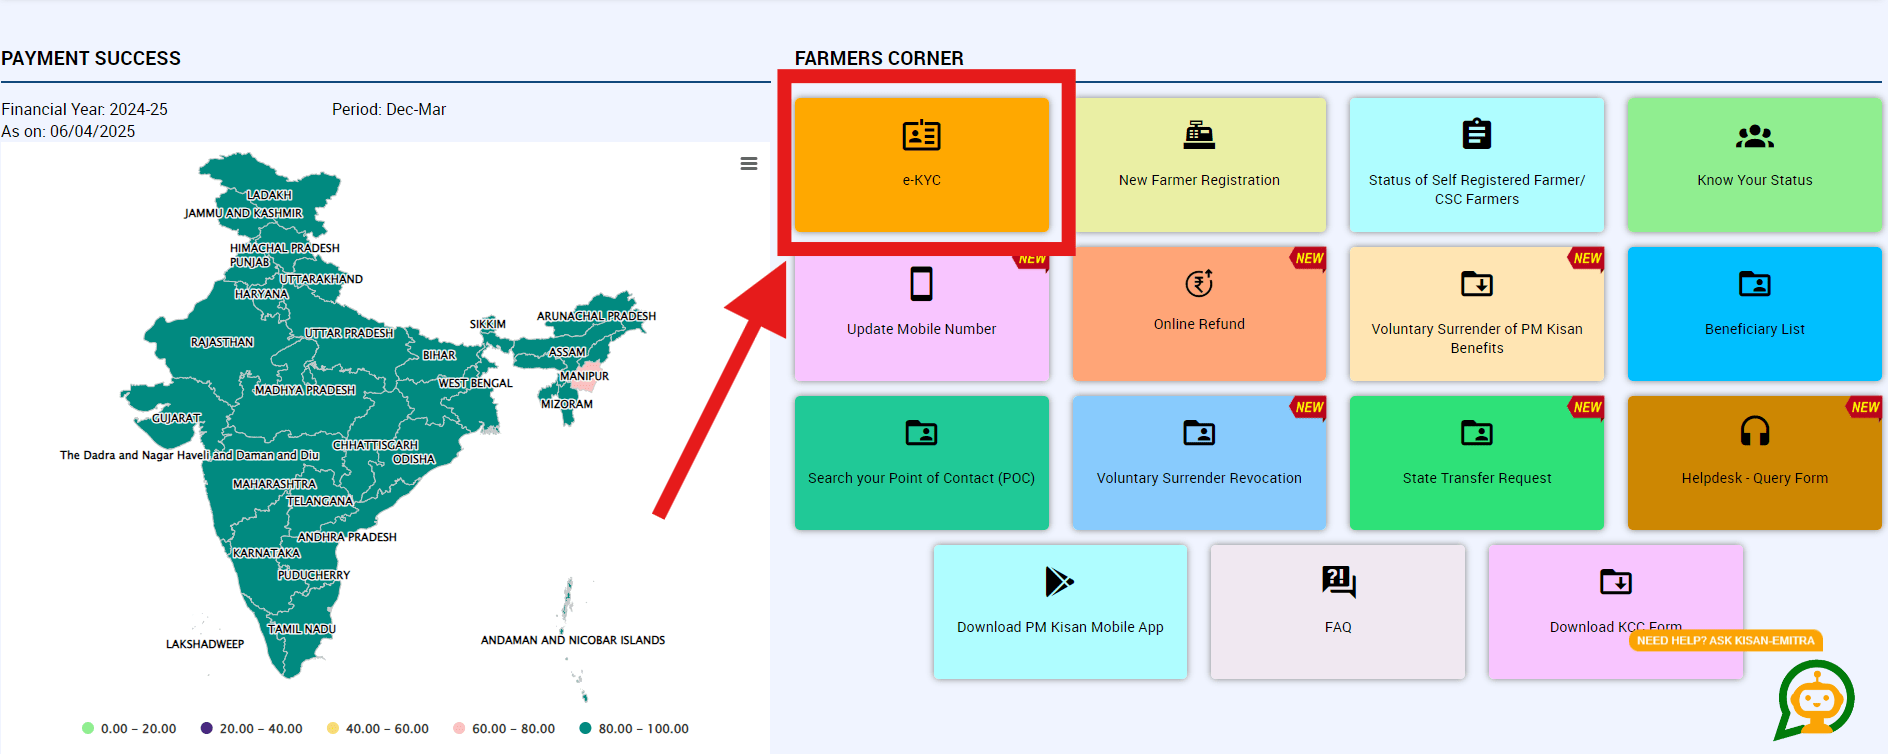1888x754 pixels.
Task: Open the map chart hamburger menu
Action: tap(748, 164)
